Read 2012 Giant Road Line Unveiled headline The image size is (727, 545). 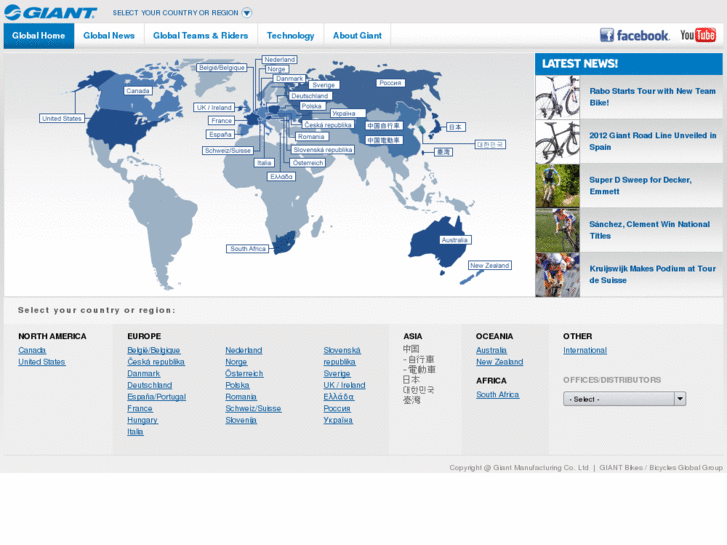pos(652,141)
